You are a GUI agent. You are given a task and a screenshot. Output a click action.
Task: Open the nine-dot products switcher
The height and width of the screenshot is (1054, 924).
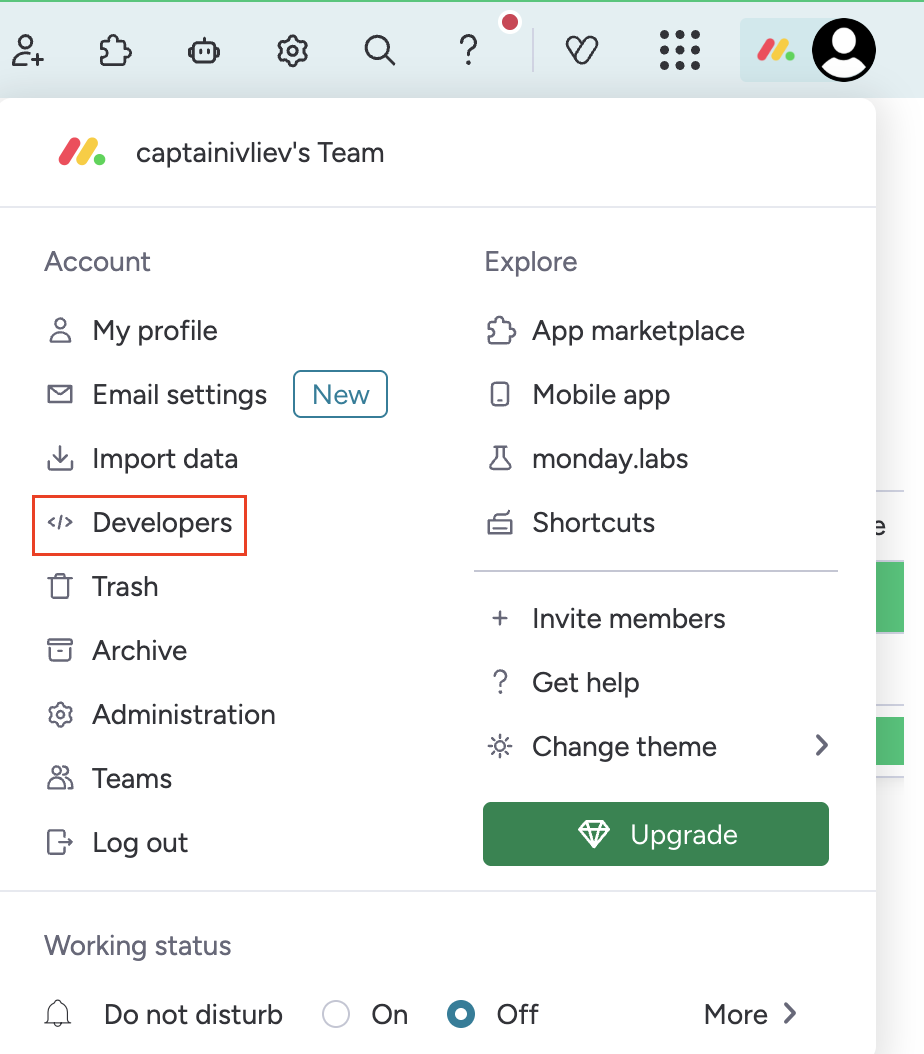point(680,50)
